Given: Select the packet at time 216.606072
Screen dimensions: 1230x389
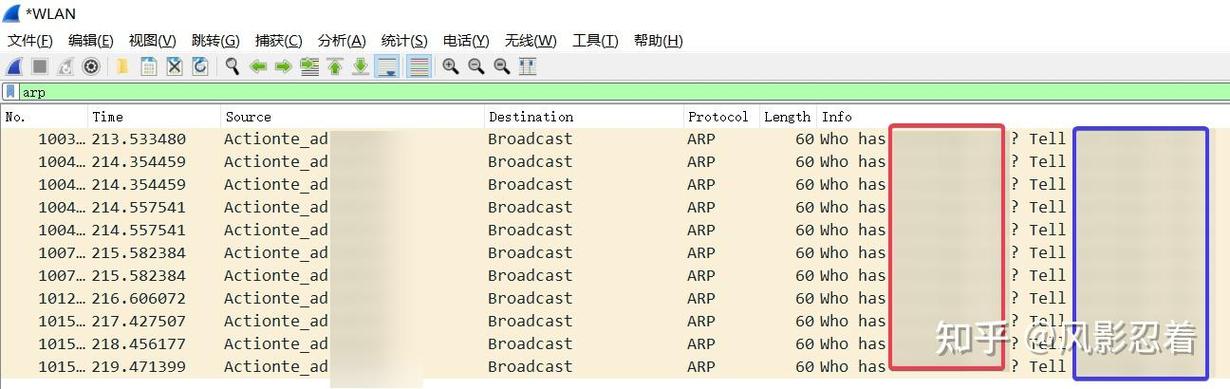Looking at the screenshot, I should click(x=615, y=298).
